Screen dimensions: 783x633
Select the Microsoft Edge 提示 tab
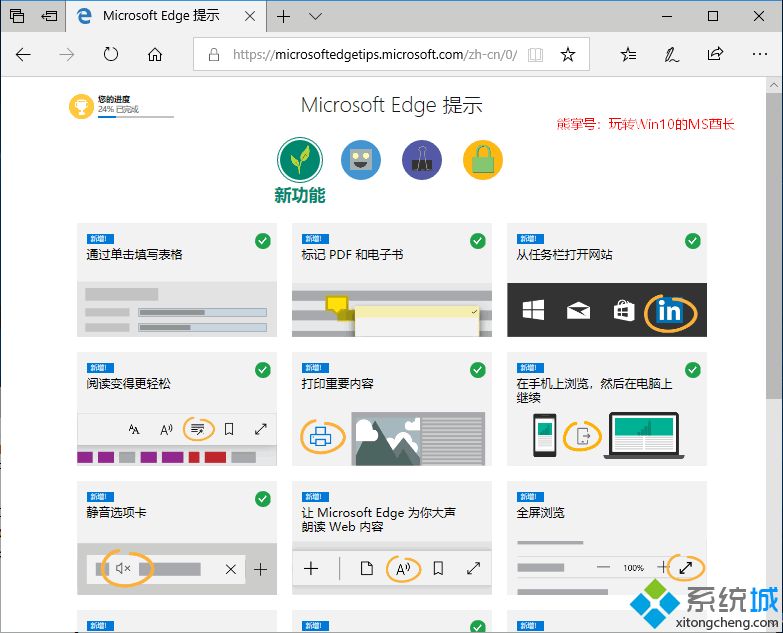pos(165,16)
